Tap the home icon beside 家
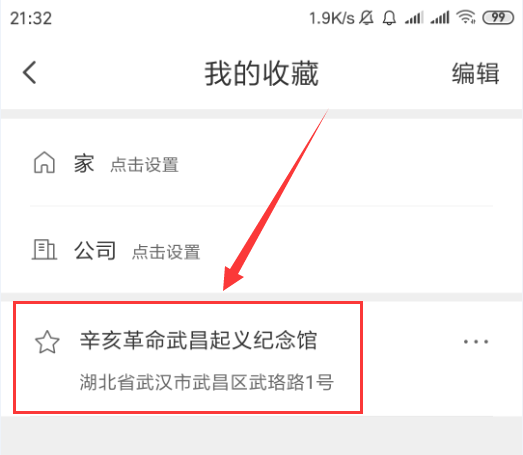The width and height of the screenshot is (523, 455). coord(44,163)
